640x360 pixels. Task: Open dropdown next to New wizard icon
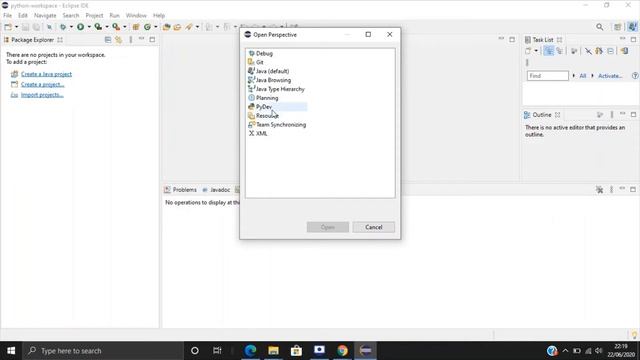(16, 27)
